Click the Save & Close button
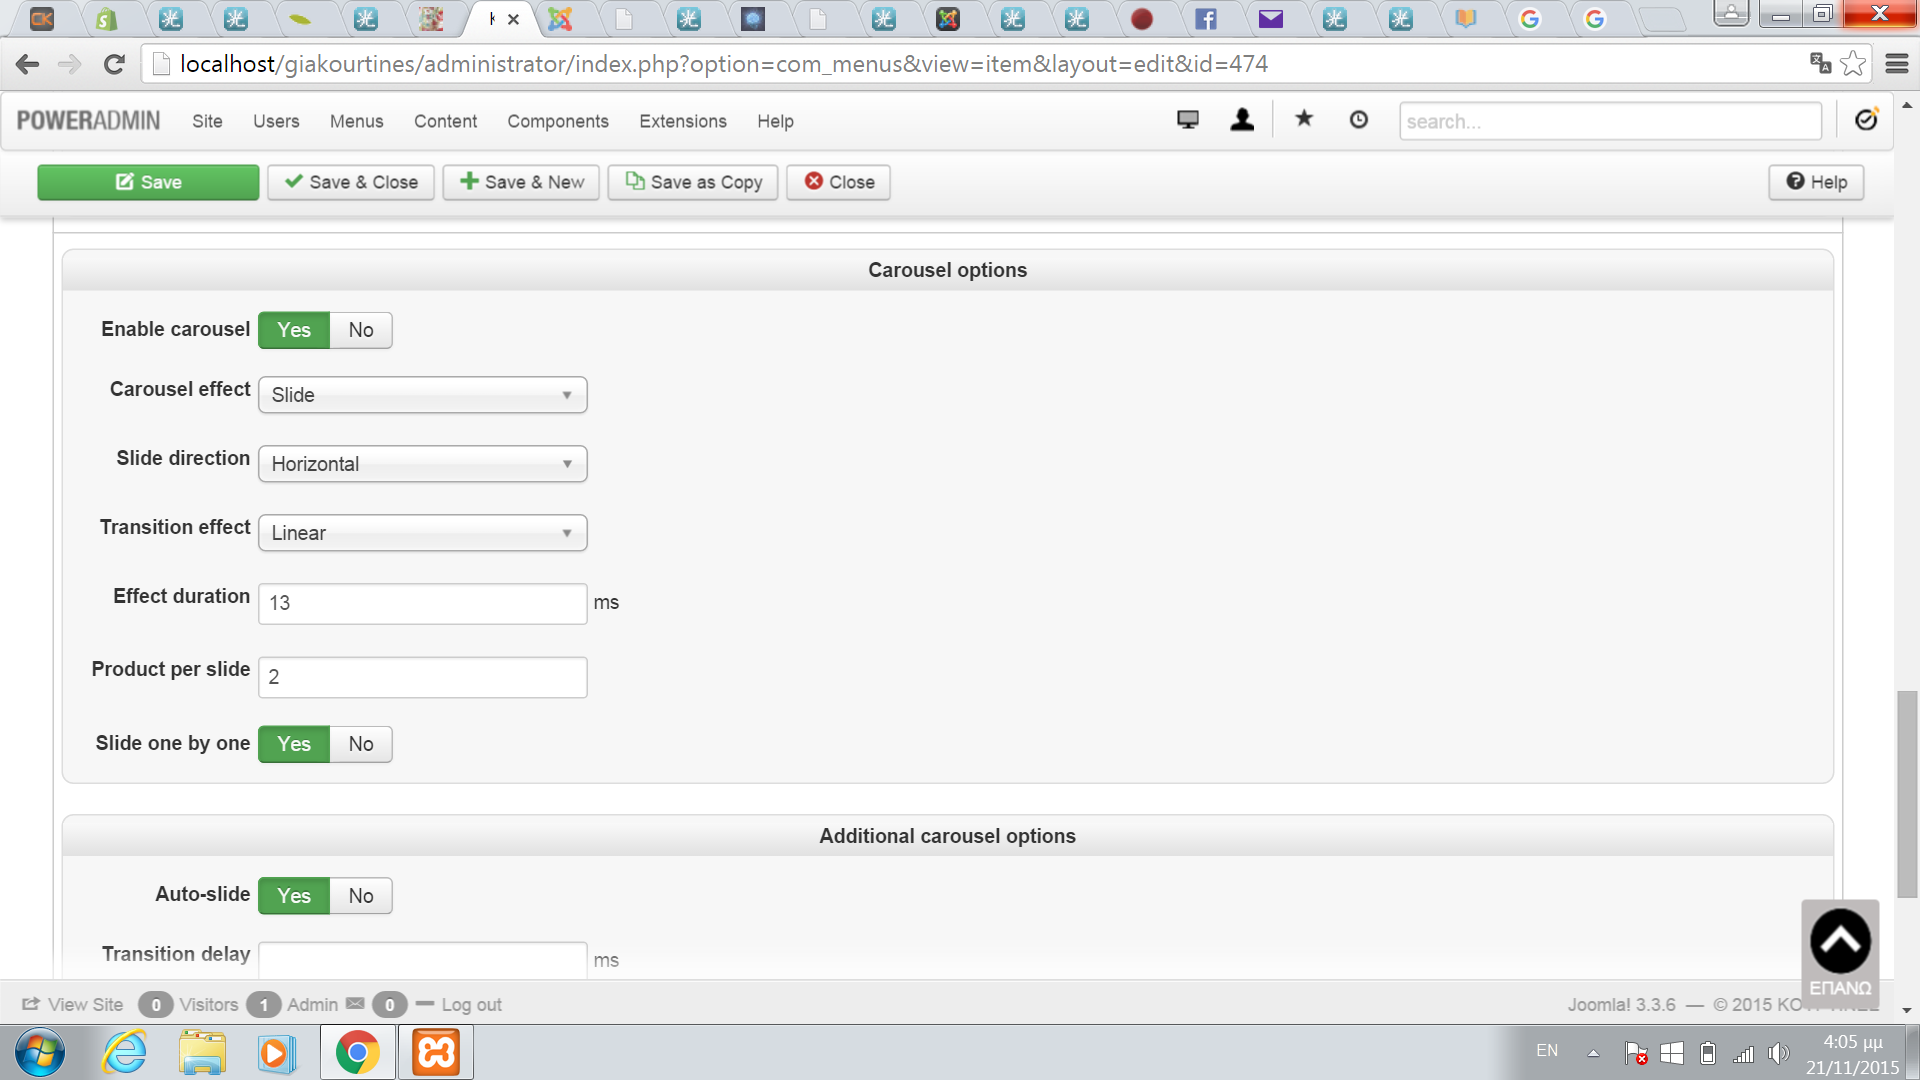 point(351,182)
